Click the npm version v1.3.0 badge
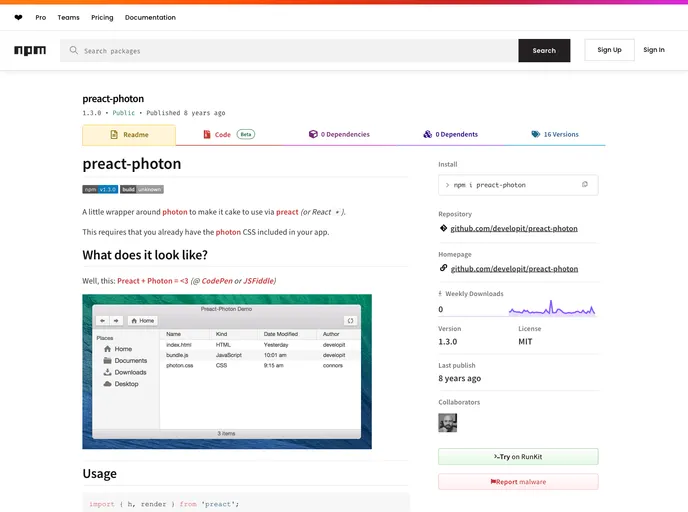The width and height of the screenshot is (688, 512). click(x=100, y=189)
